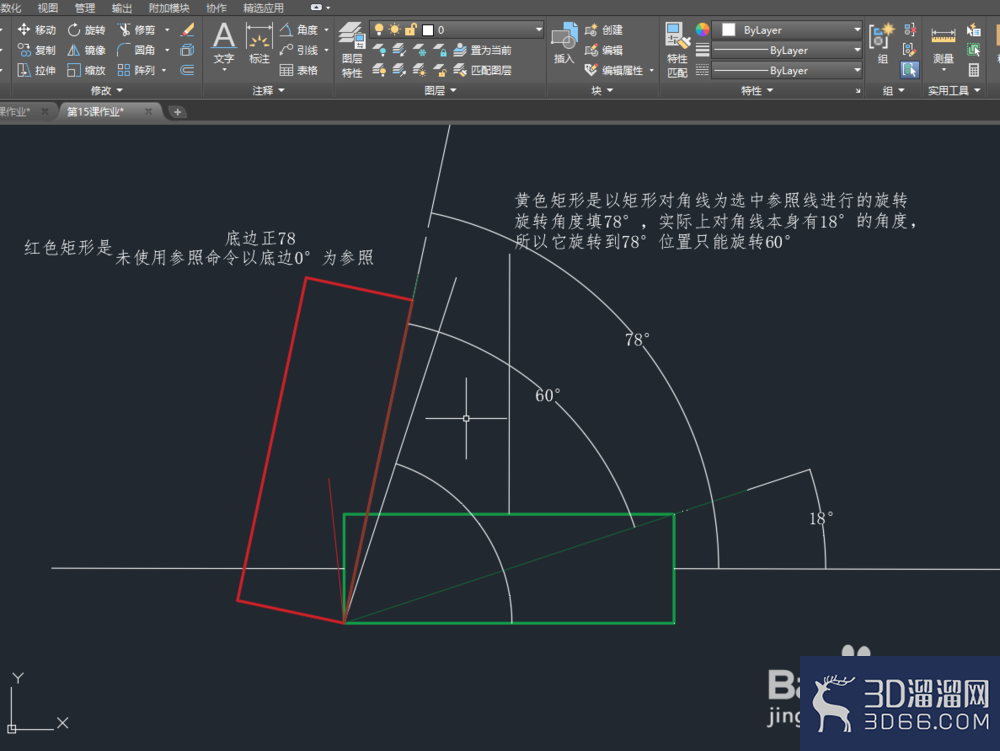Expand the 特性 (Properties) panel

[757, 91]
